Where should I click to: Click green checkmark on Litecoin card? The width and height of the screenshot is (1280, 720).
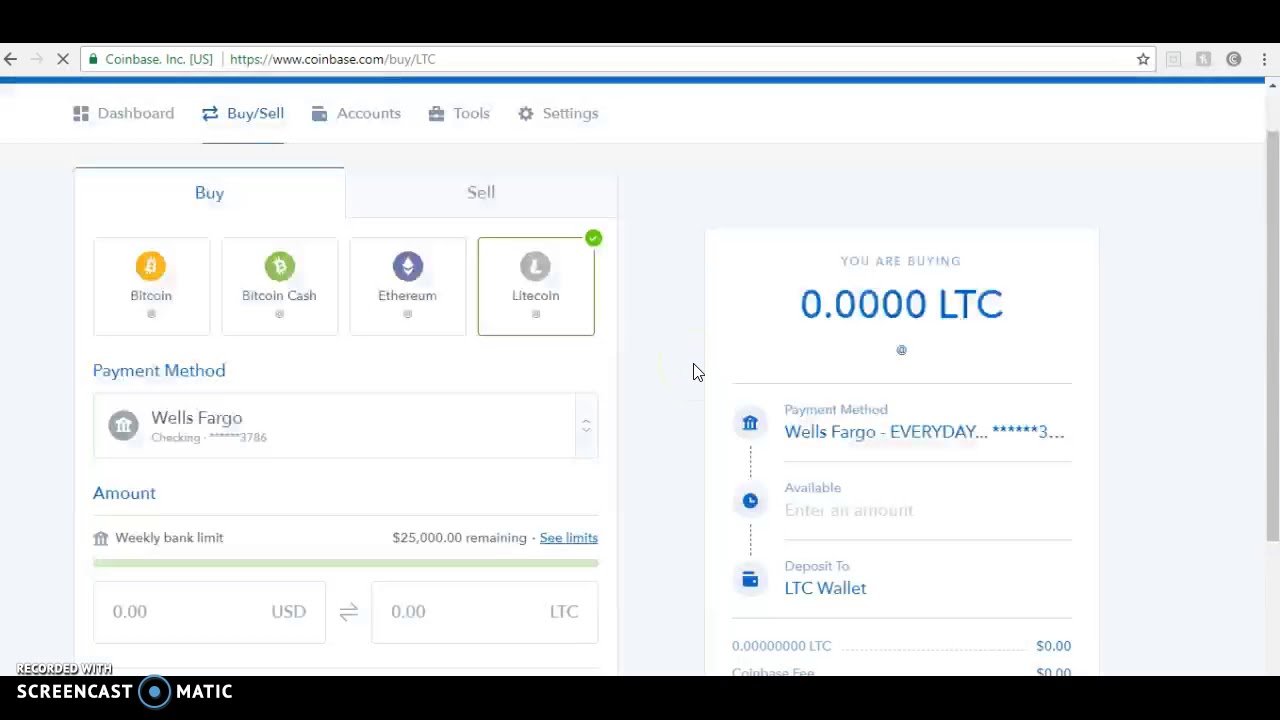pos(593,238)
